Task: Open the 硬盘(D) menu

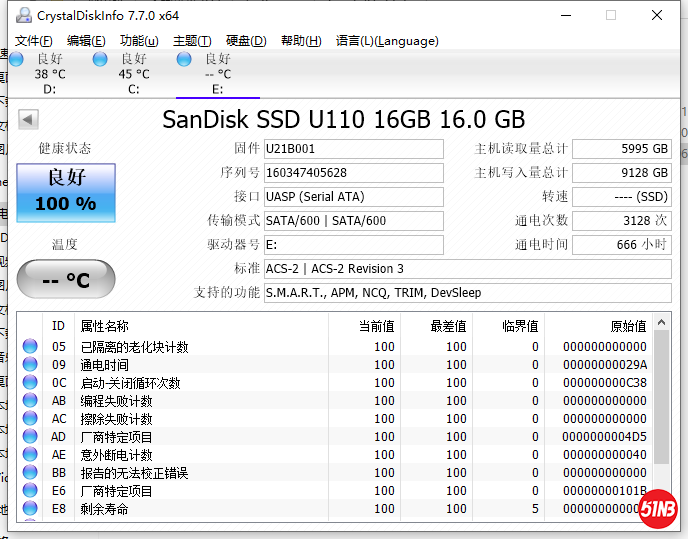Action: [x=246, y=41]
